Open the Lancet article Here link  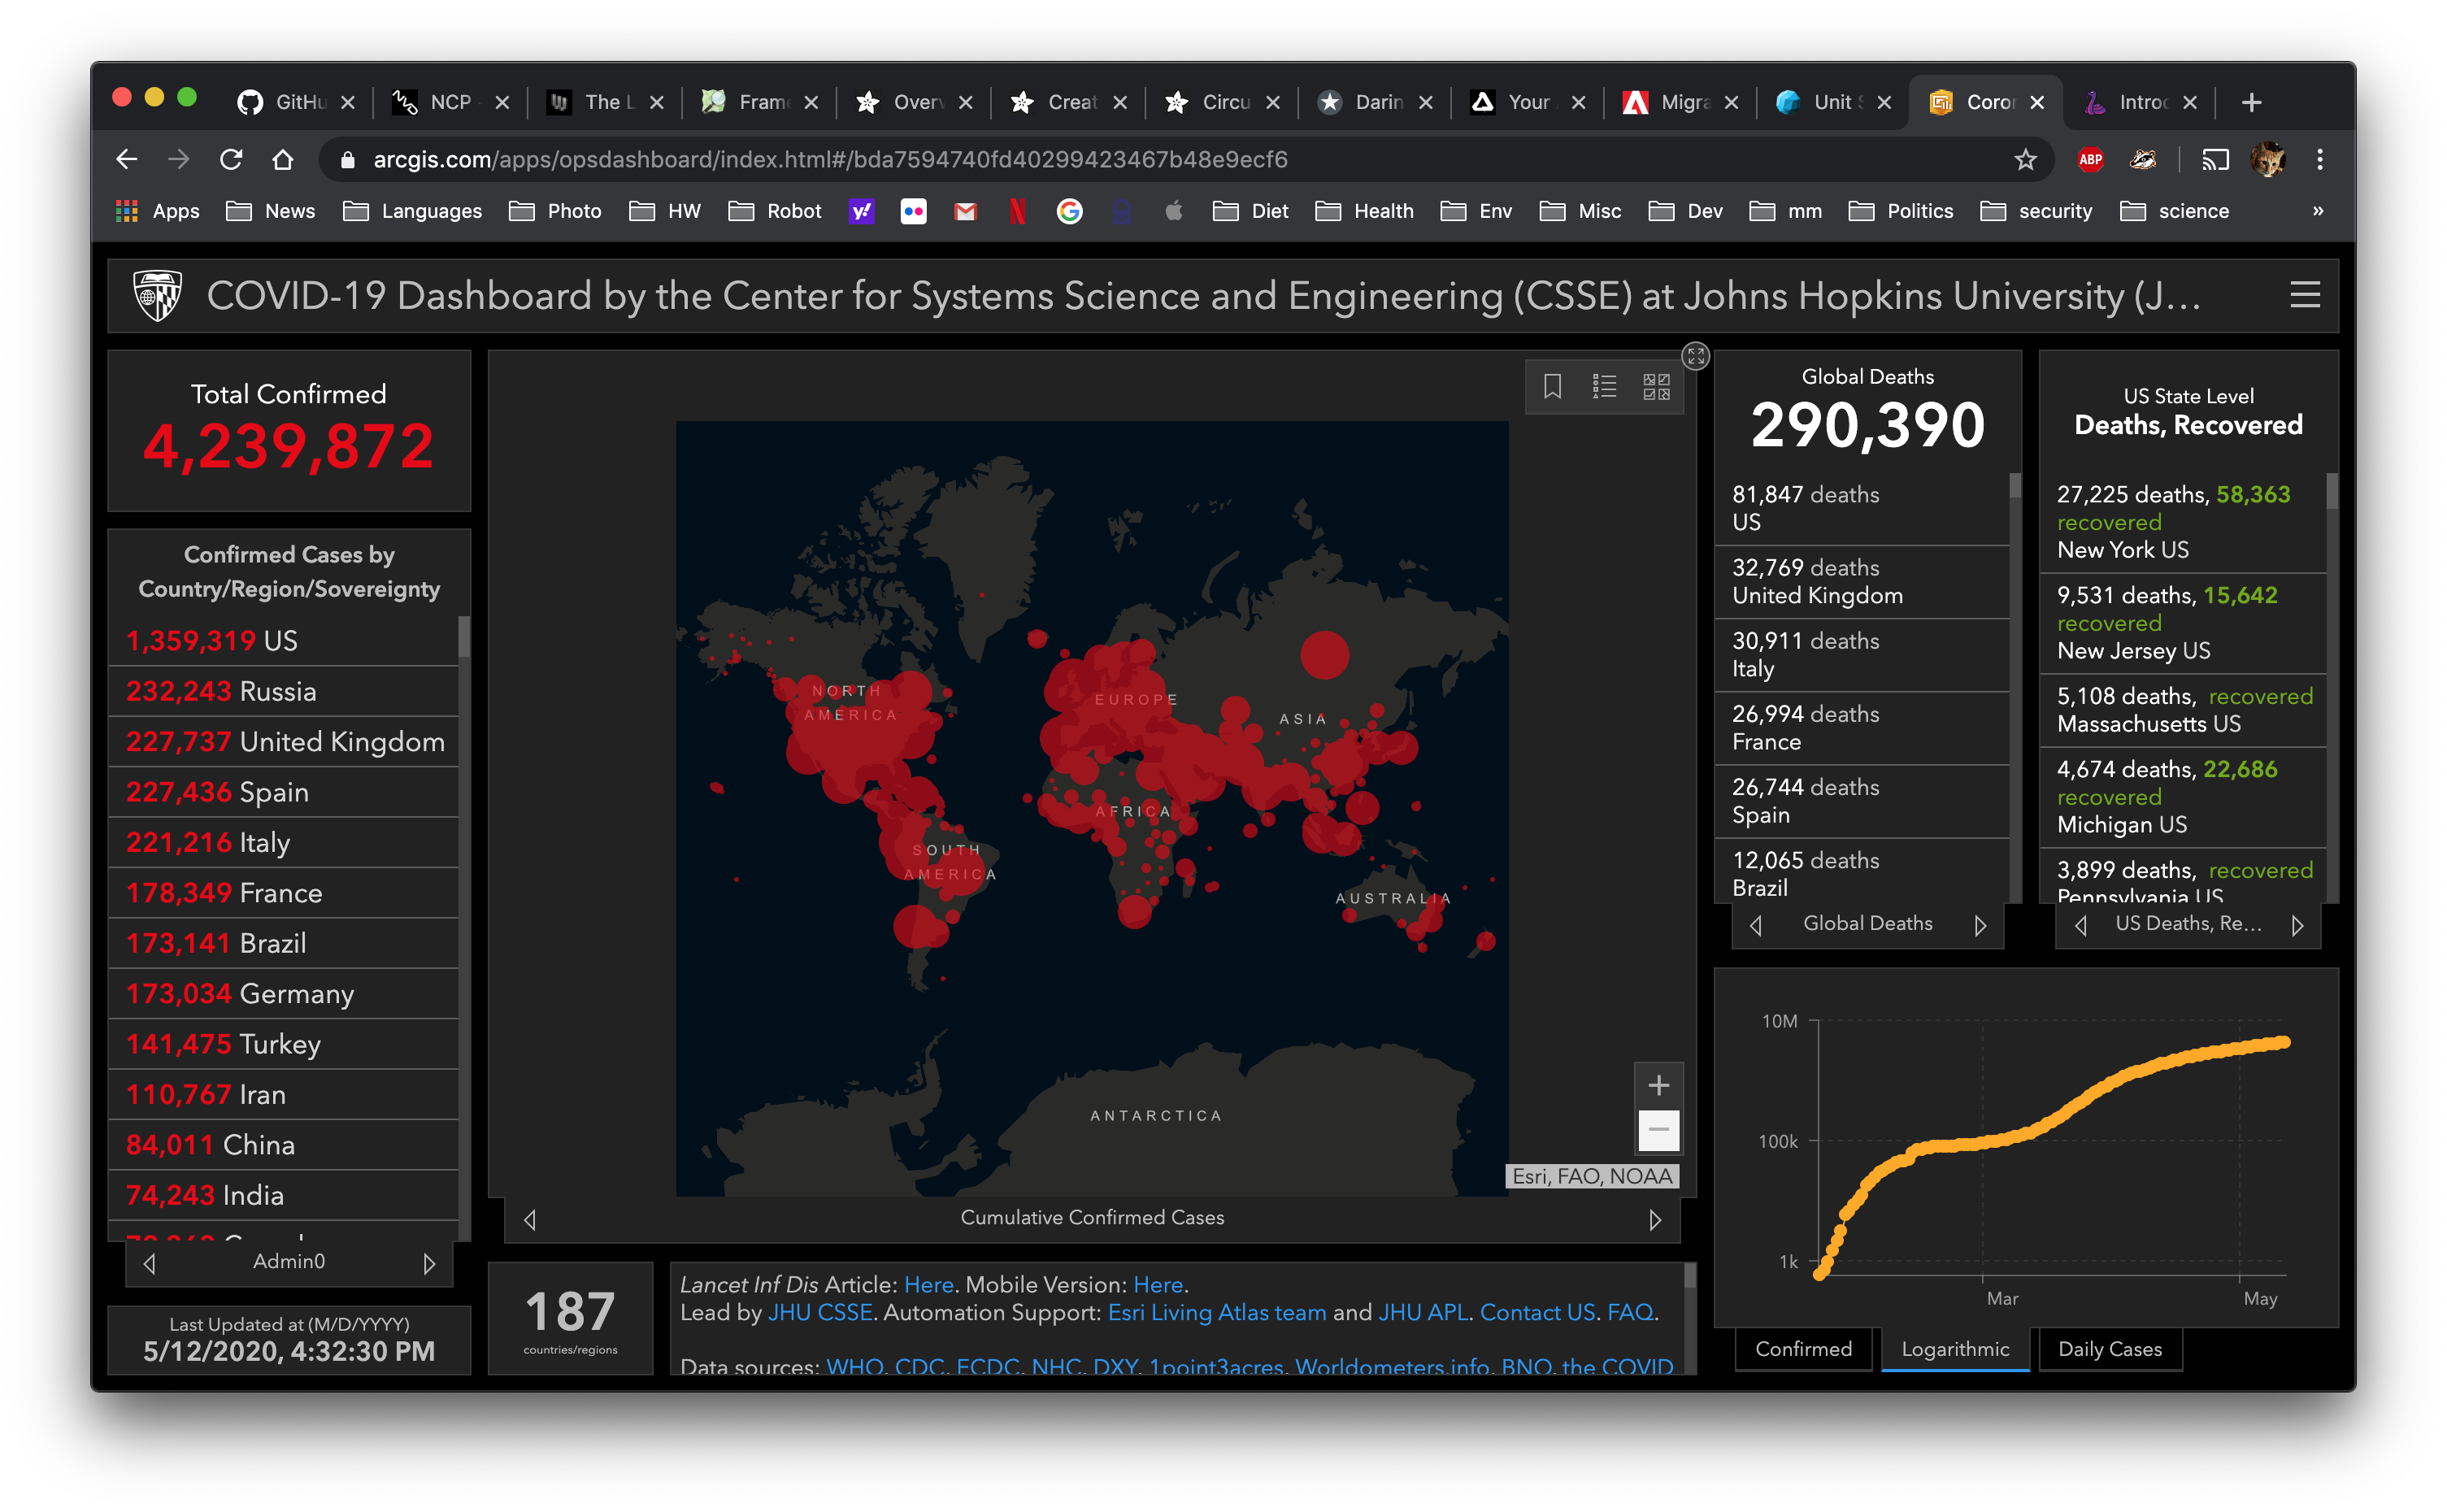point(928,1284)
